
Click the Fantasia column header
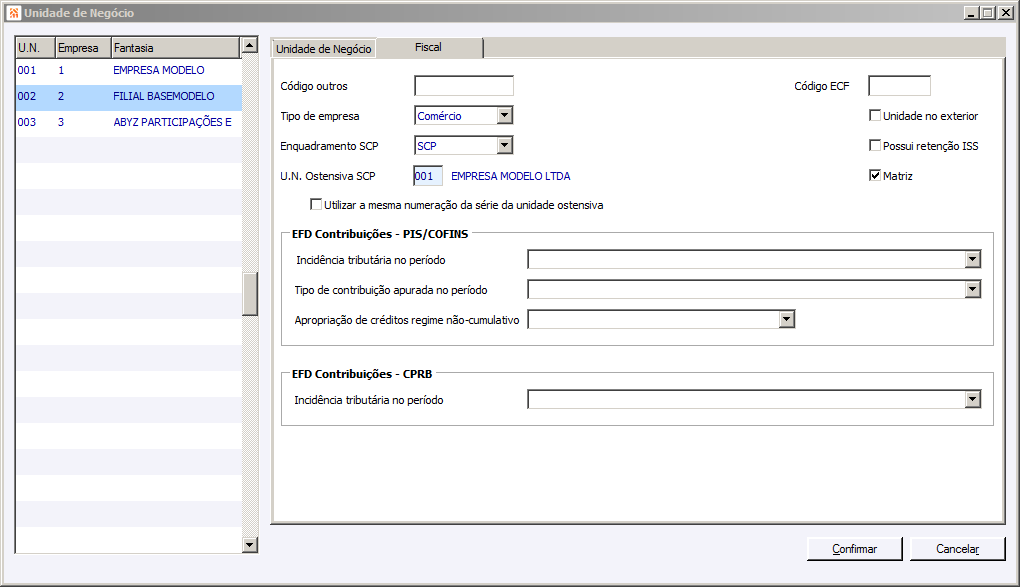(176, 48)
